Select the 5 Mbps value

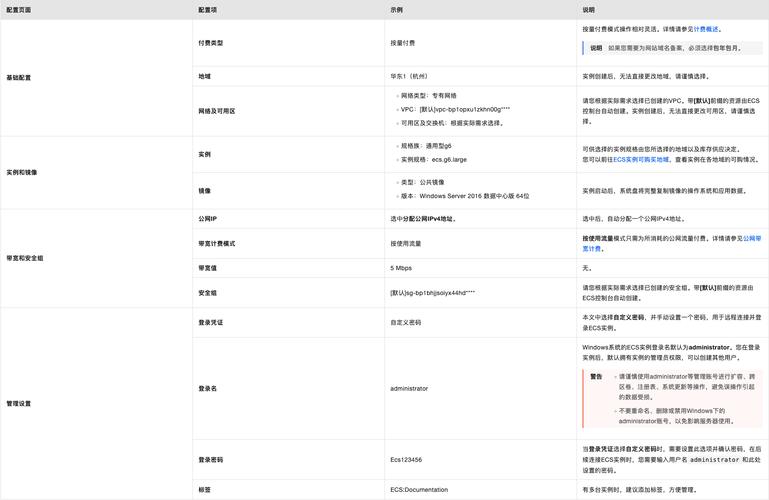[401, 268]
